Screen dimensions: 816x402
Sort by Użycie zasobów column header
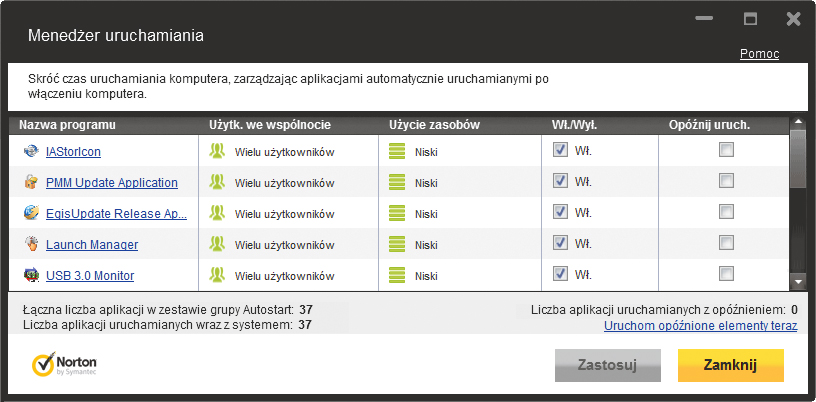click(435, 125)
